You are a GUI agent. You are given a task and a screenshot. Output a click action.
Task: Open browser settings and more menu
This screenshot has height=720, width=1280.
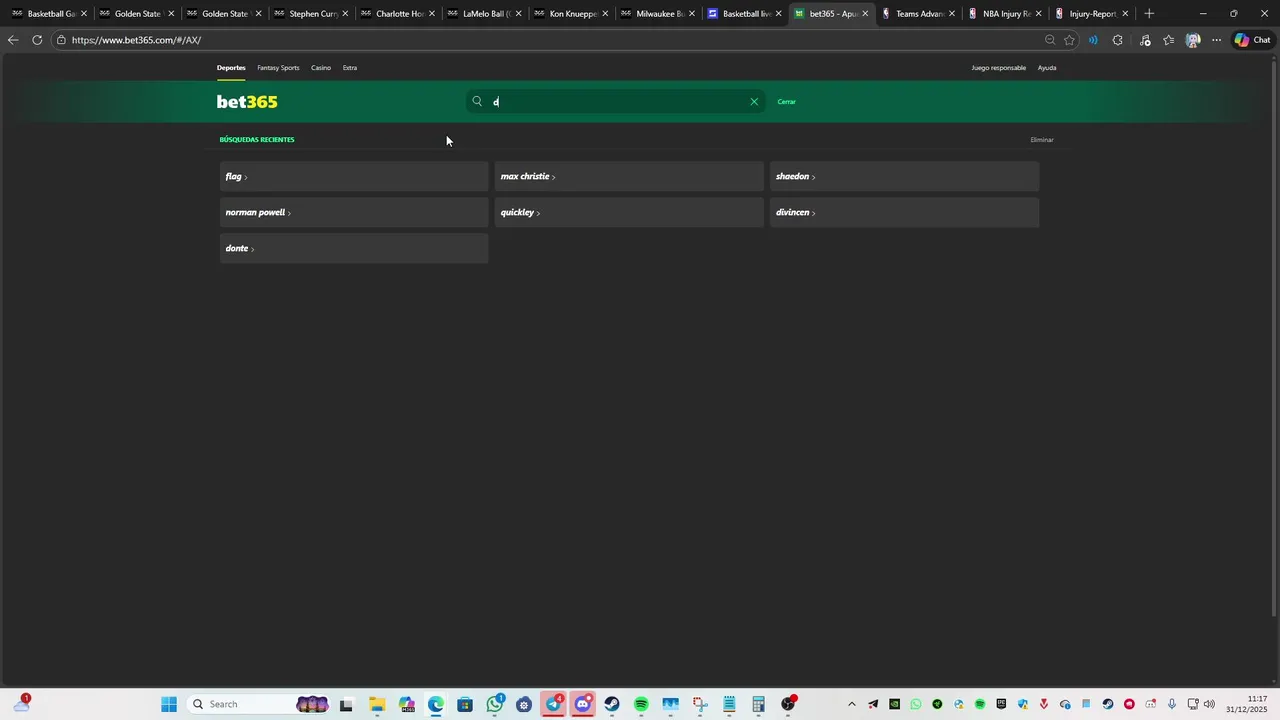[1216, 40]
